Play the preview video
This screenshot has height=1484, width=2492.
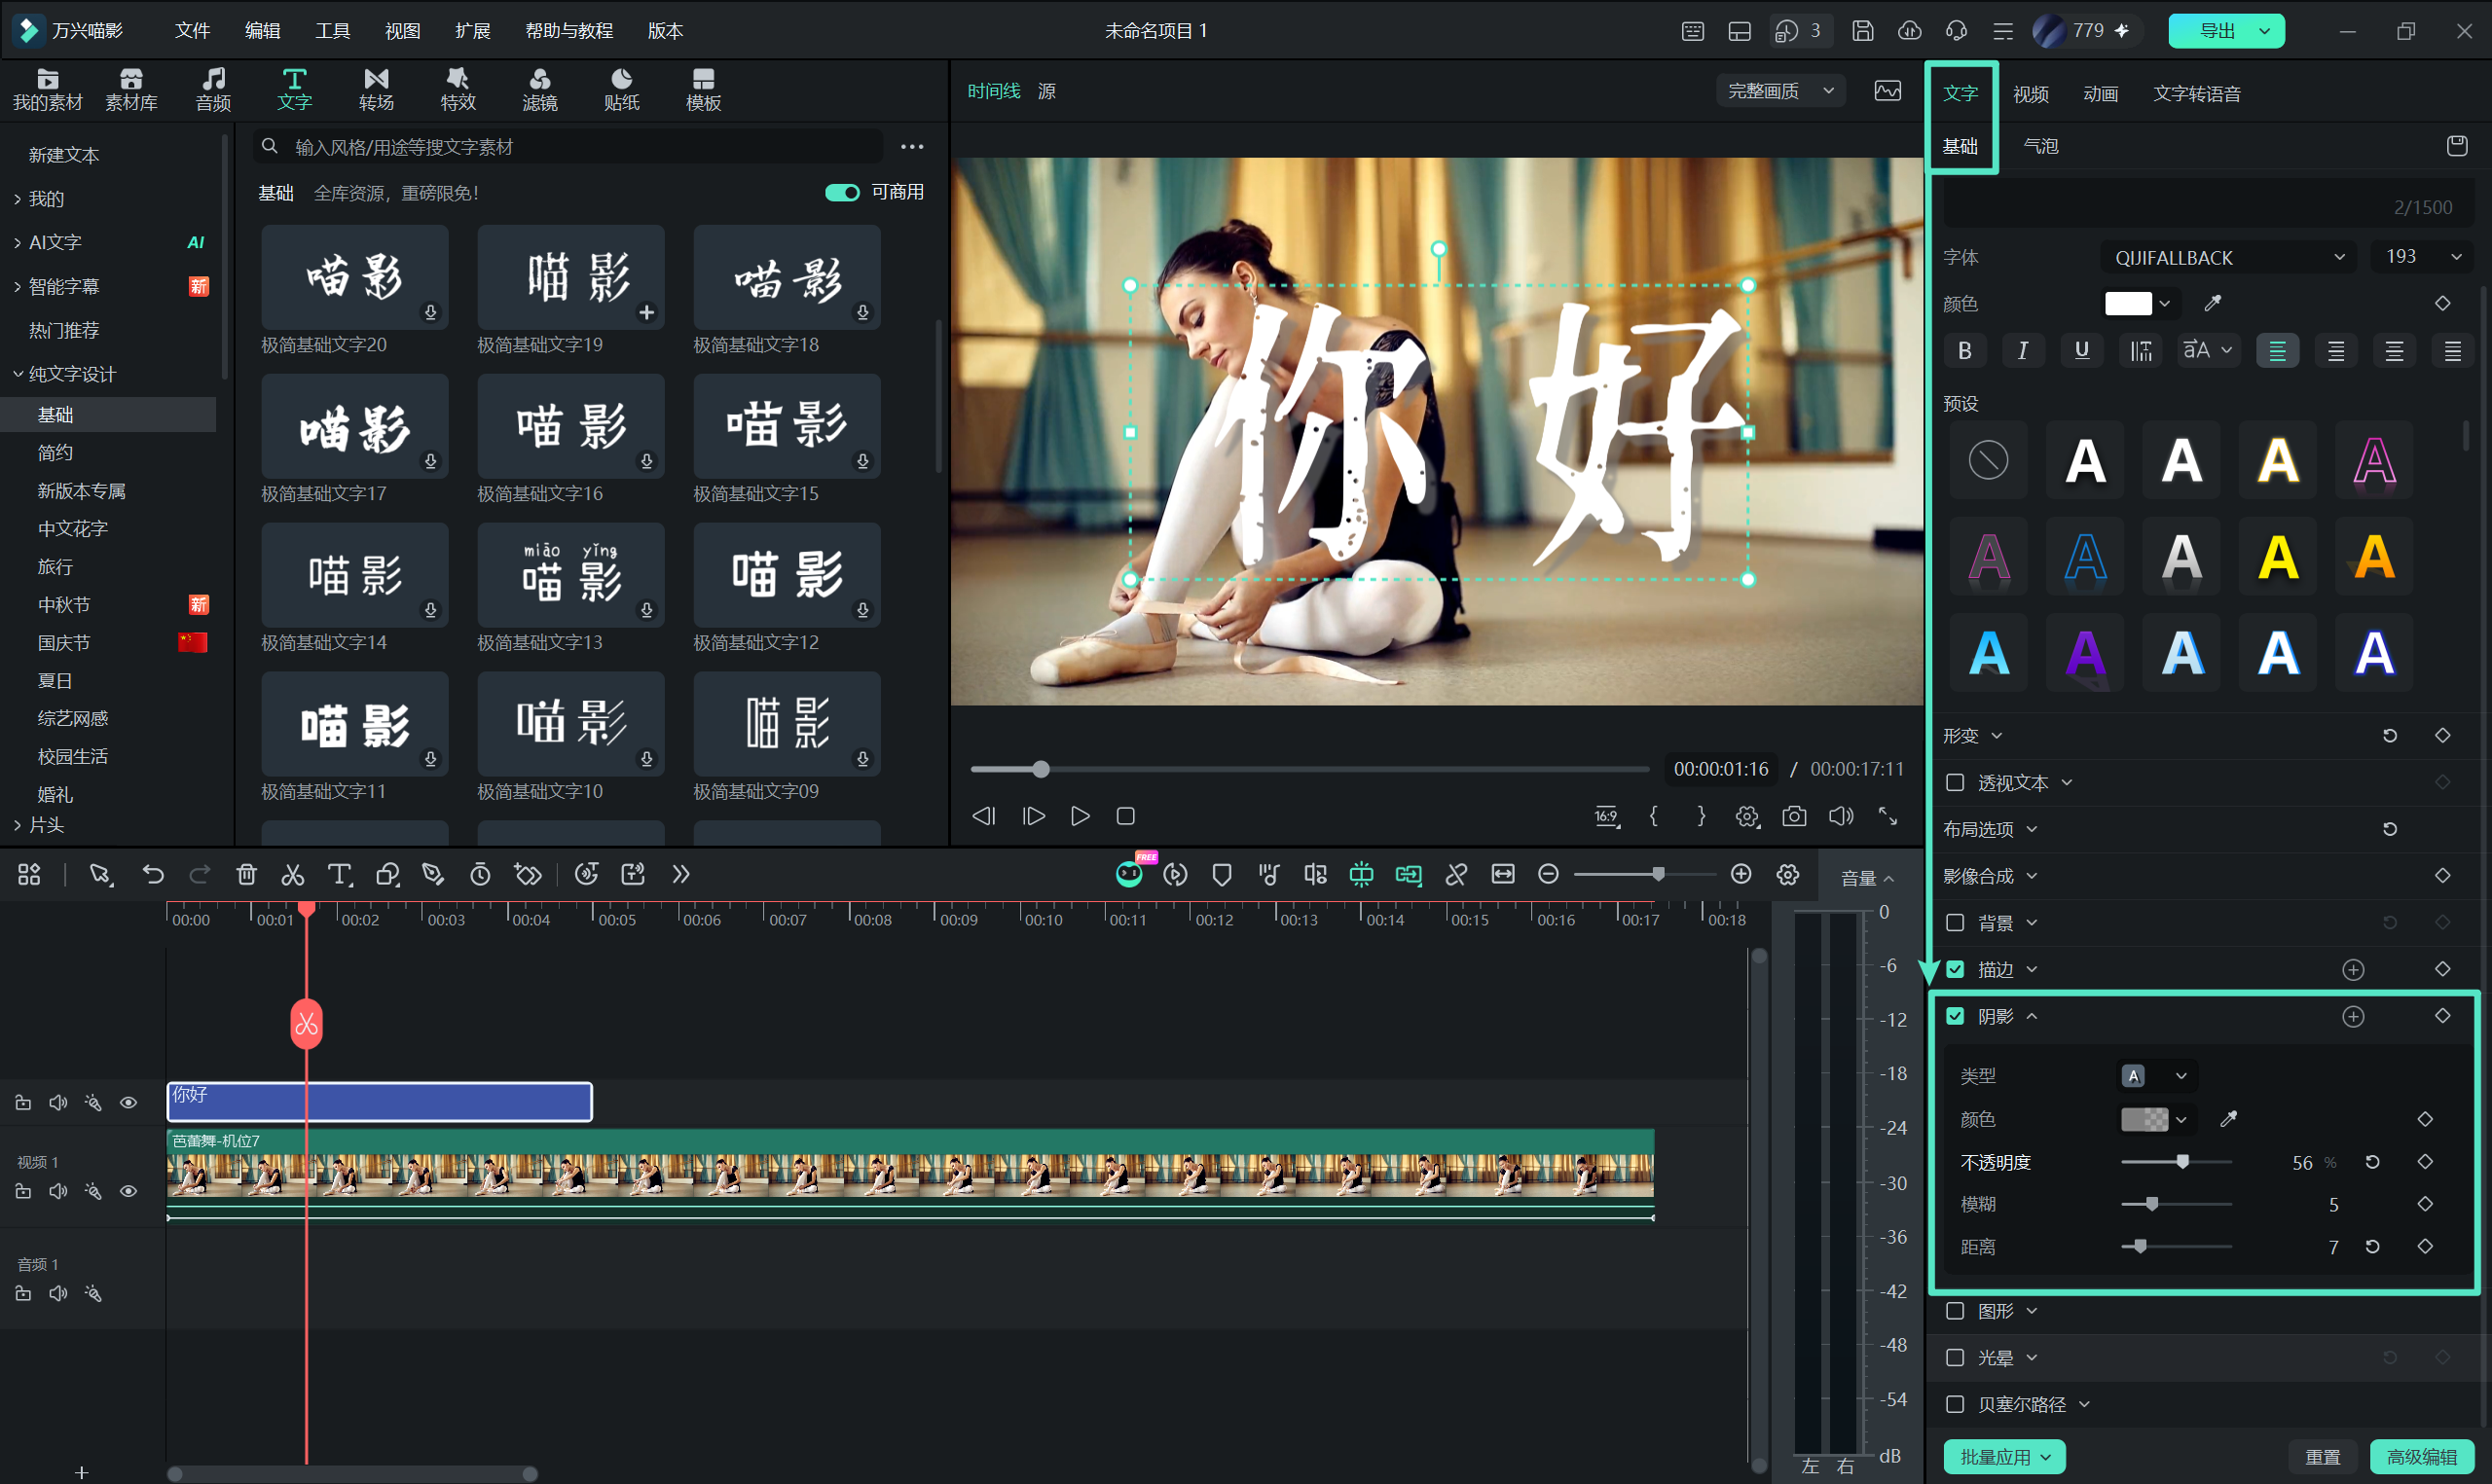[1080, 816]
